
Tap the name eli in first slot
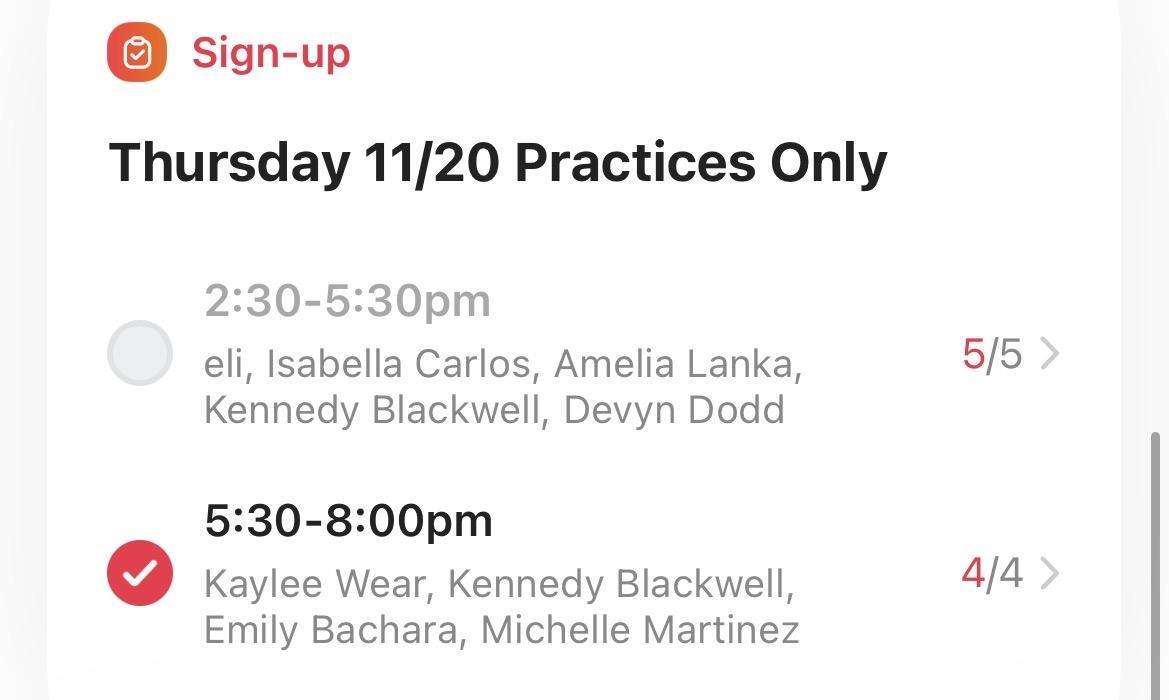(224, 364)
